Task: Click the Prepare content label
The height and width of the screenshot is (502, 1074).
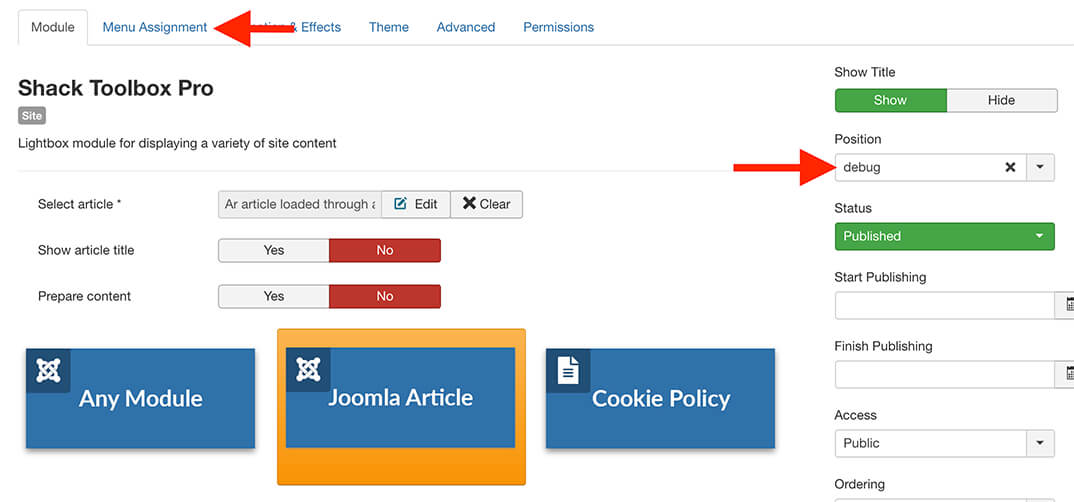Action: pyautogui.click(x=84, y=296)
